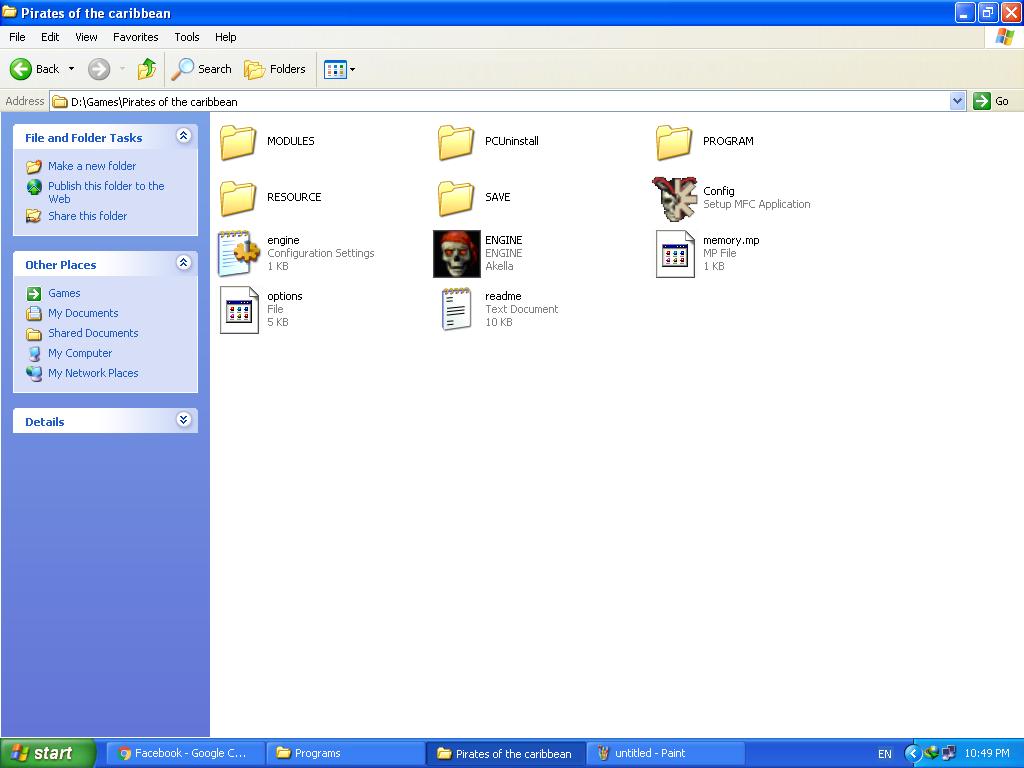Open the Search pane
This screenshot has width=1024, height=768.
pos(201,69)
